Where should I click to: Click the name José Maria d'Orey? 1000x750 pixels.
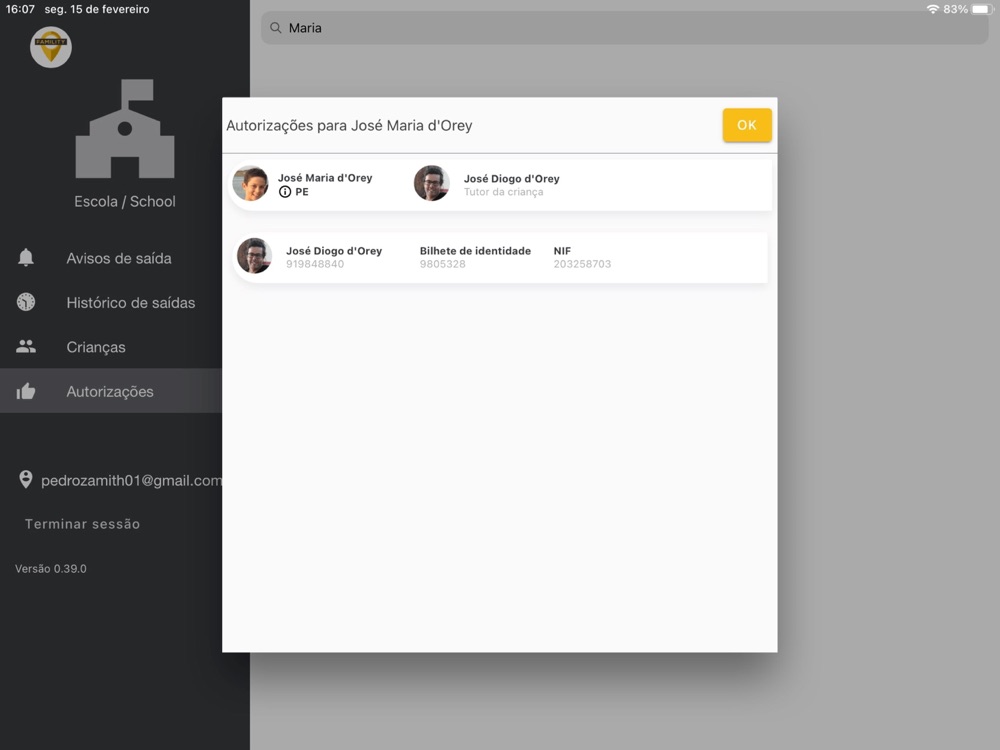pos(325,178)
